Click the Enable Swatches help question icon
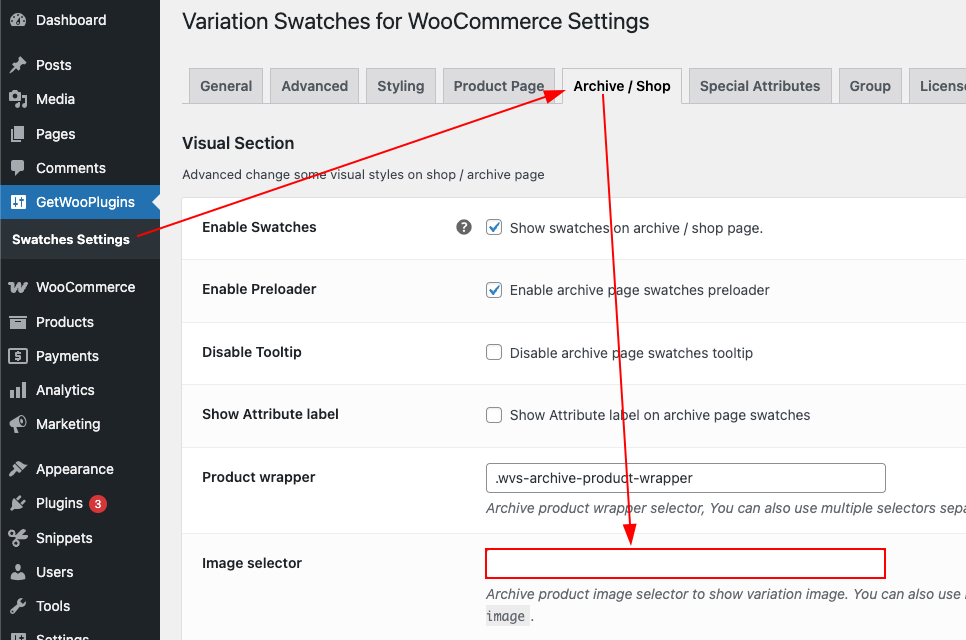The width and height of the screenshot is (966, 640). [464, 227]
